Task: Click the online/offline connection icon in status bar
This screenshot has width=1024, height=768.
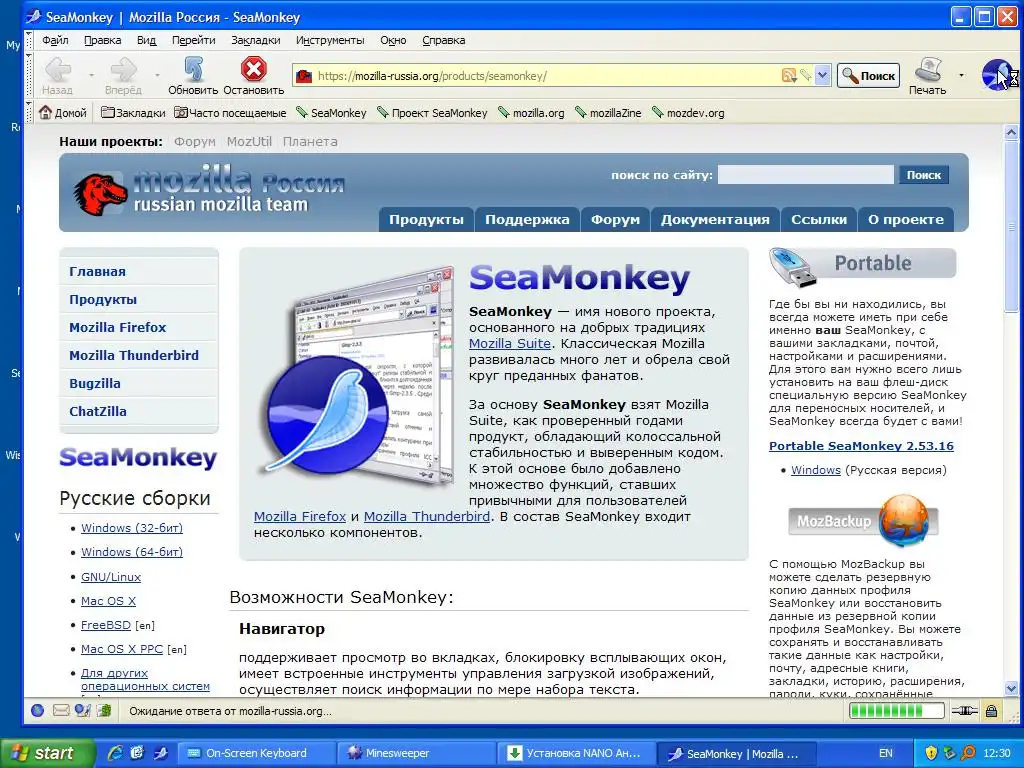Action: [x=965, y=711]
